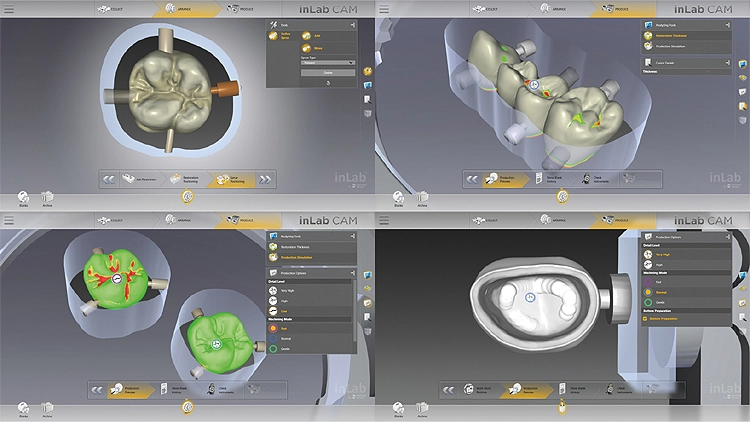750x422 pixels.
Task: Select Restoration Thickness in the green-crowns window
Action: point(311,247)
